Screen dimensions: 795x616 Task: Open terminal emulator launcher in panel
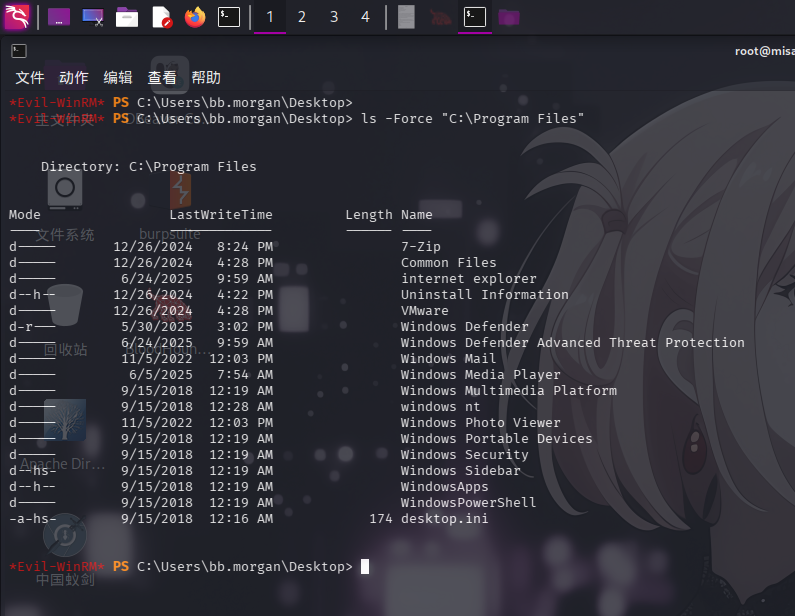click(x=229, y=17)
